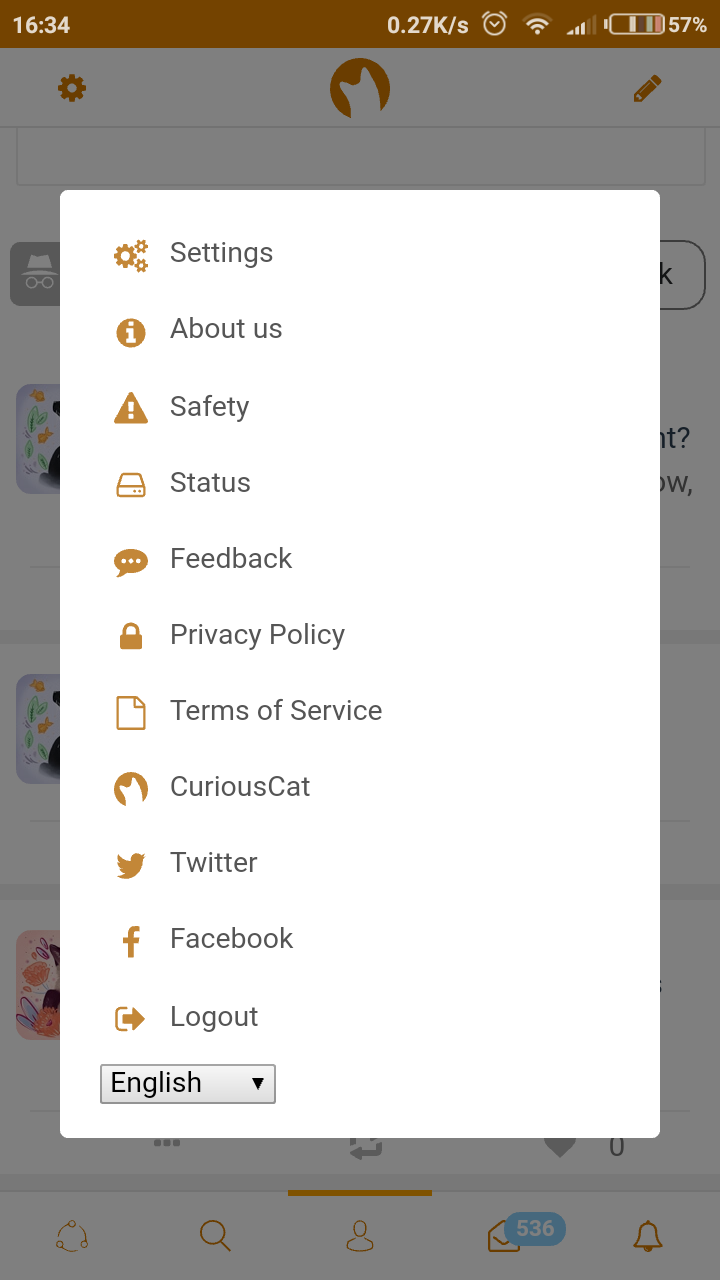
Task: Tap the search magnifier in bottom bar
Action: click(x=215, y=1237)
